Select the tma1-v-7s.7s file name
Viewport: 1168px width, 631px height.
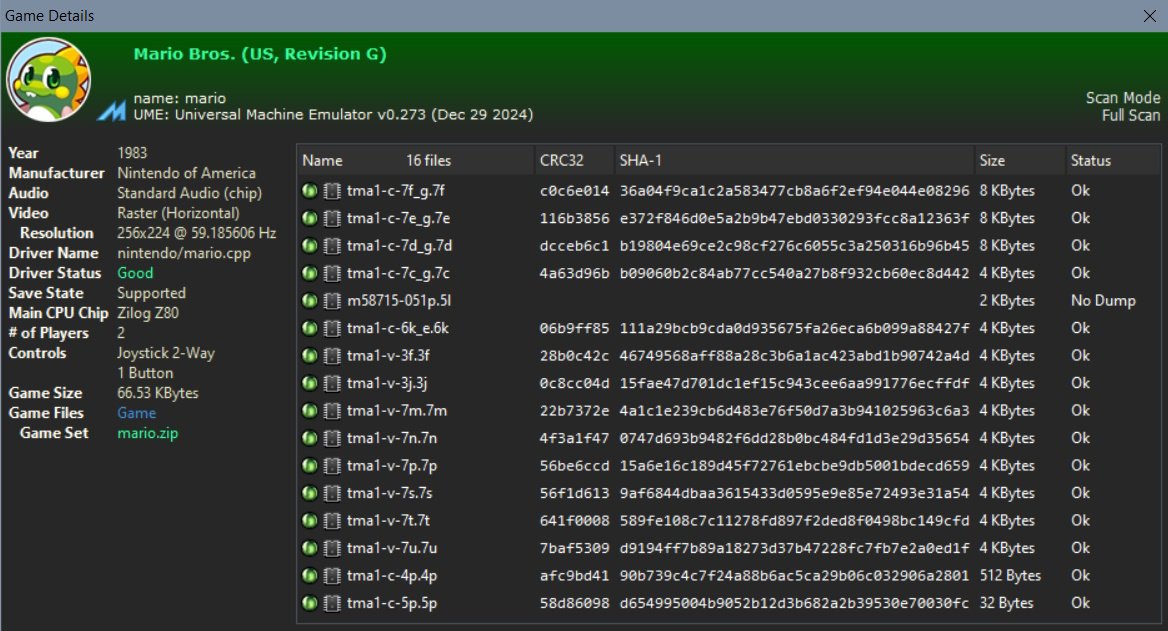click(x=390, y=493)
